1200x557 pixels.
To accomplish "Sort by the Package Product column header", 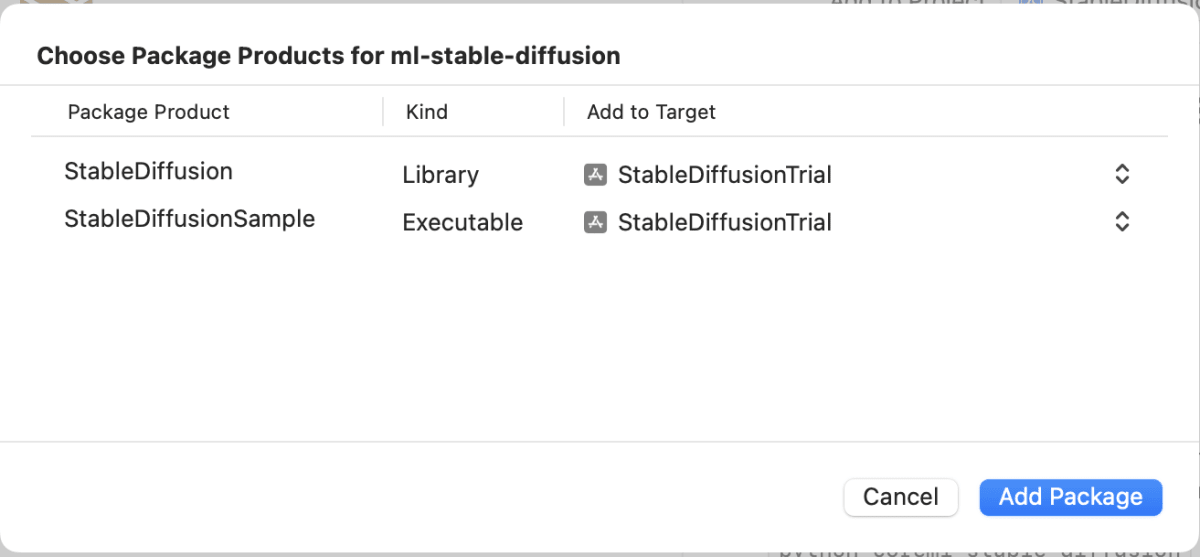I will pos(149,112).
